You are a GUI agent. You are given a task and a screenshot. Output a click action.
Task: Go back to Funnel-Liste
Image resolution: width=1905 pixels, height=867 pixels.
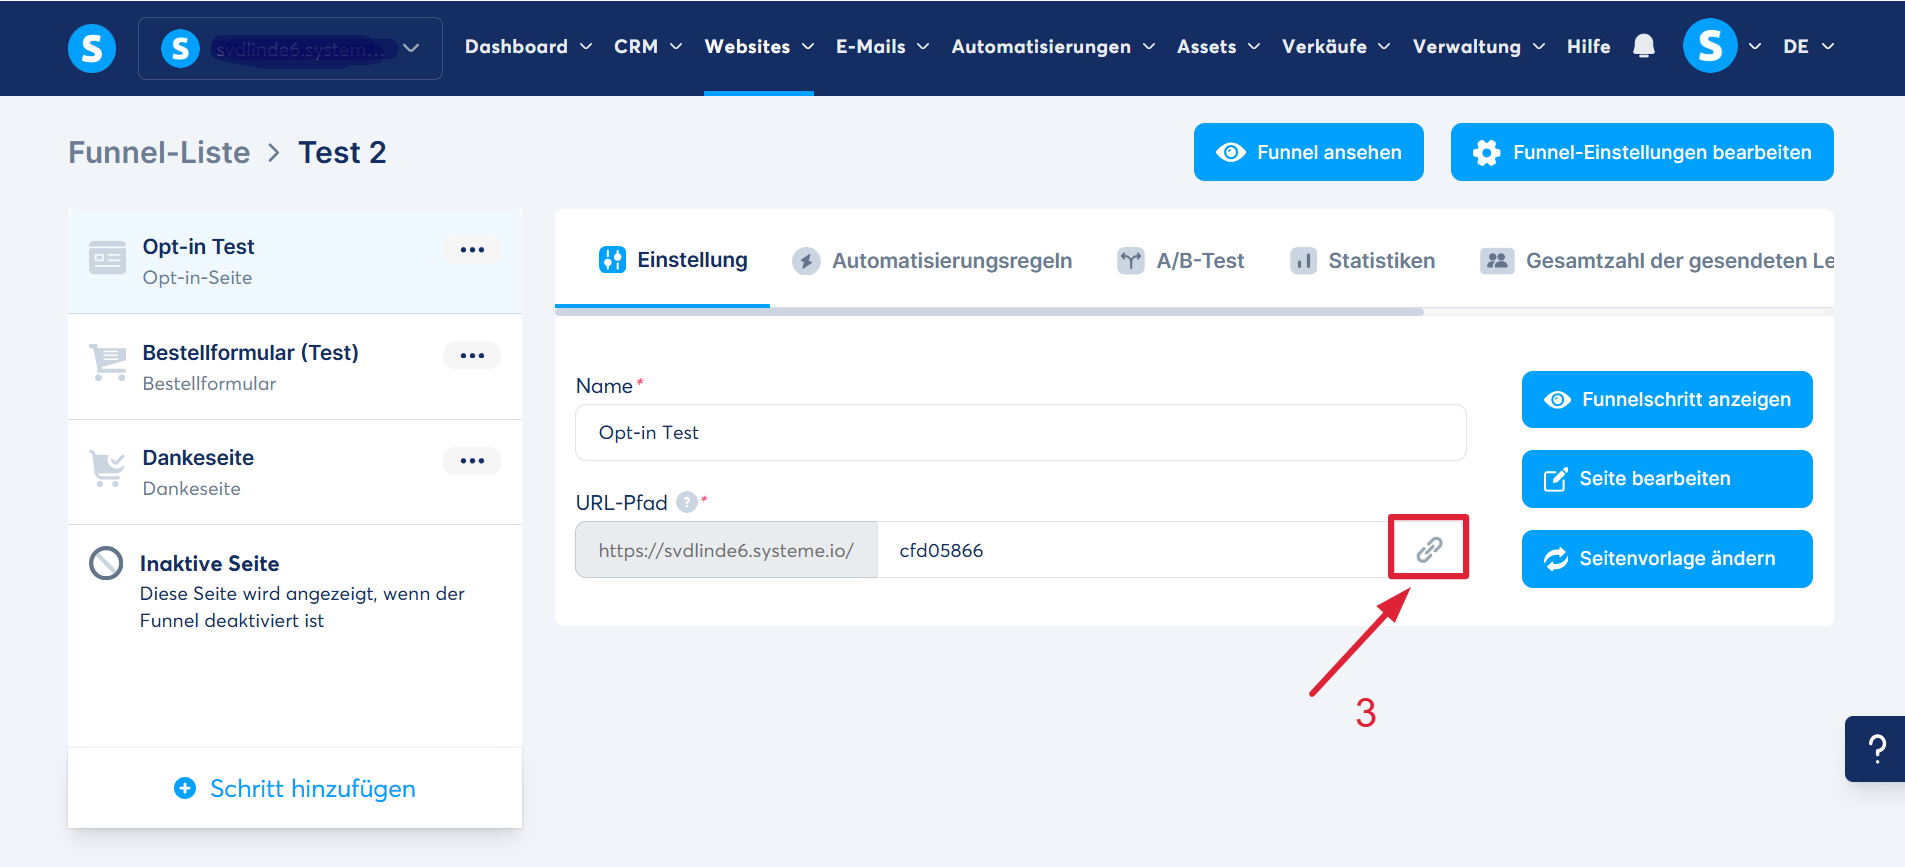click(x=159, y=152)
